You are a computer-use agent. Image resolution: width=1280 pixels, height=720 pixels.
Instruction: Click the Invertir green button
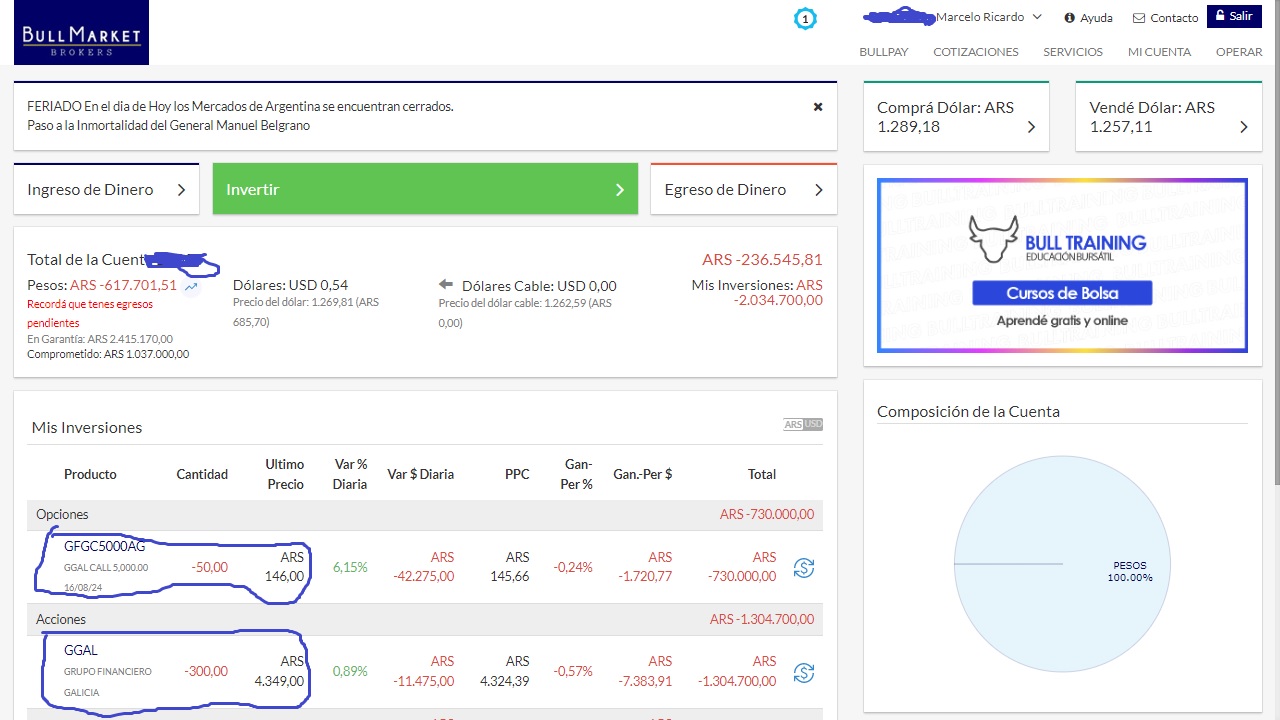425,189
